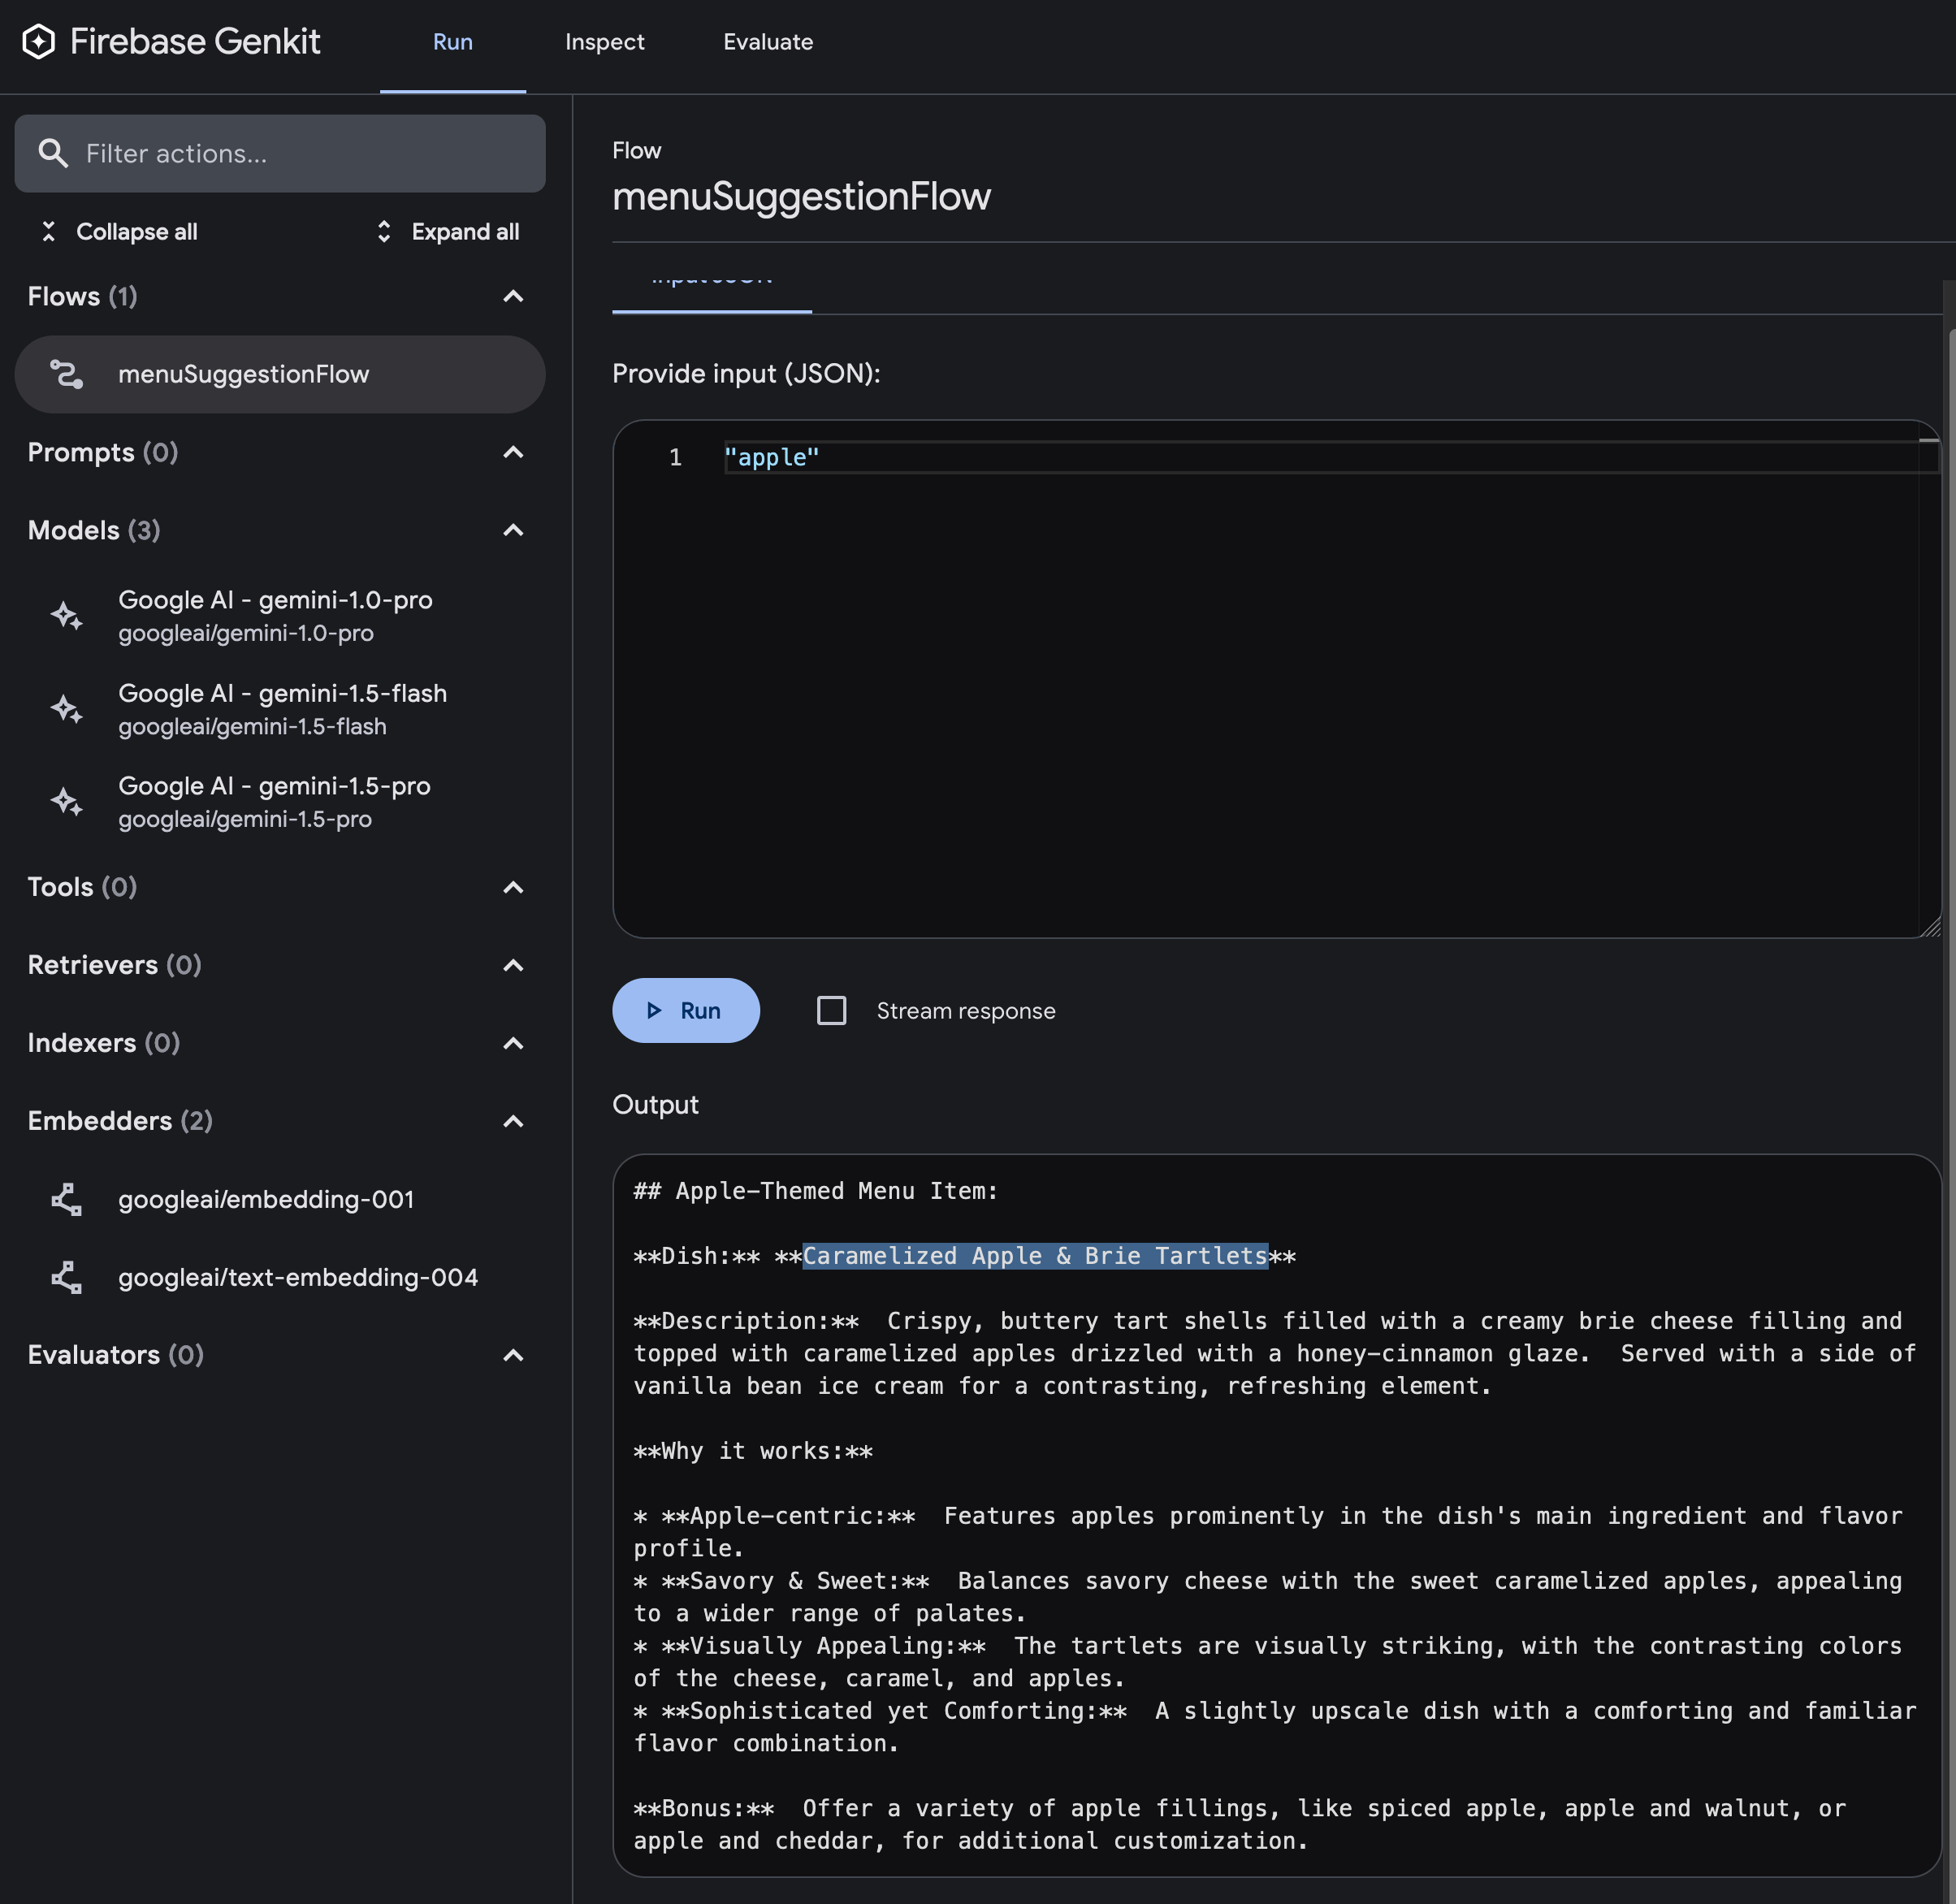
Task: Open the Evaluate tab
Action: (767, 42)
